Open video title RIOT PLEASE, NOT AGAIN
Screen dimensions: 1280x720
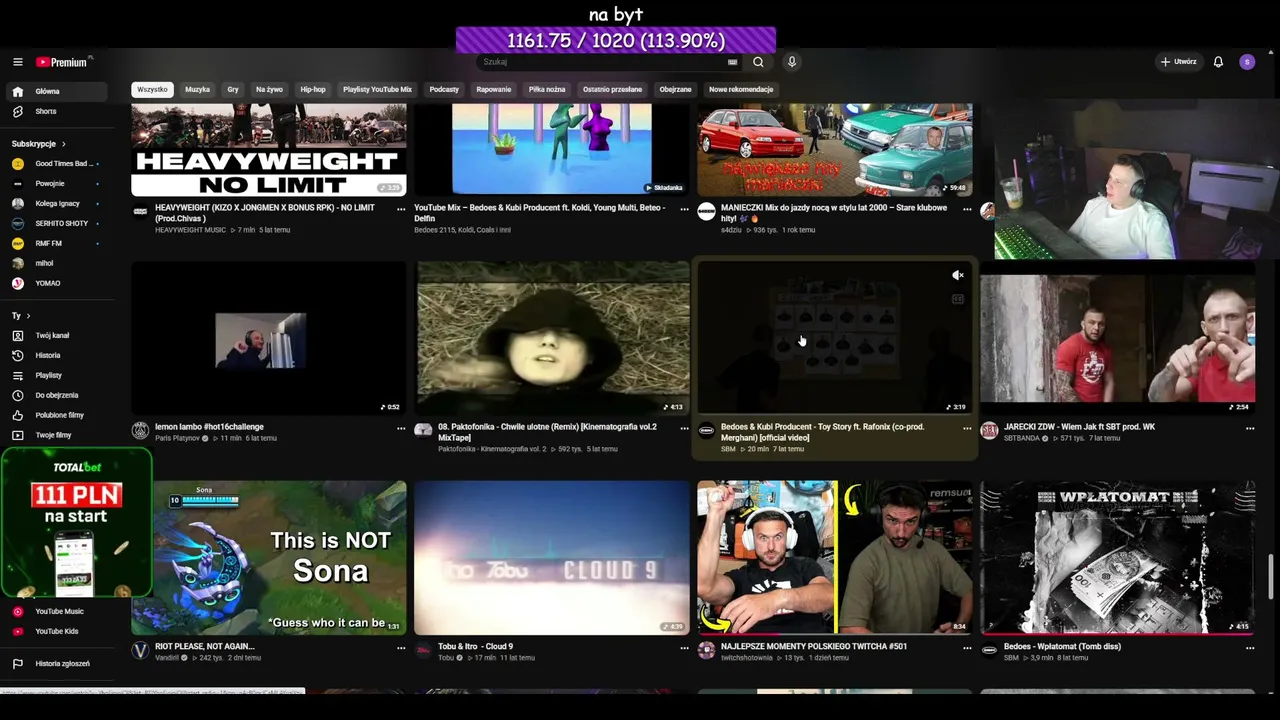(205, 646)
